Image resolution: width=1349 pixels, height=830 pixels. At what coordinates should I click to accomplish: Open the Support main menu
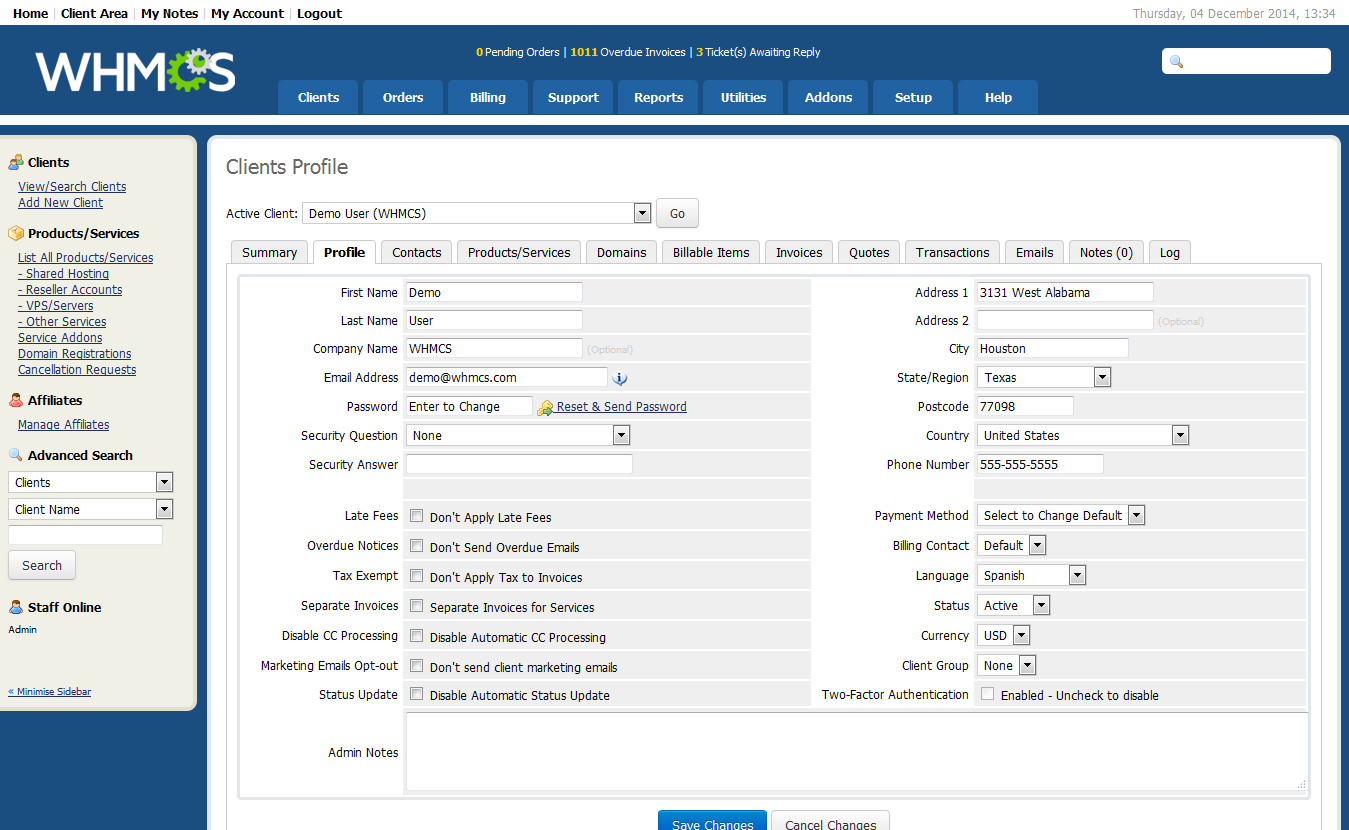point(573,97)
